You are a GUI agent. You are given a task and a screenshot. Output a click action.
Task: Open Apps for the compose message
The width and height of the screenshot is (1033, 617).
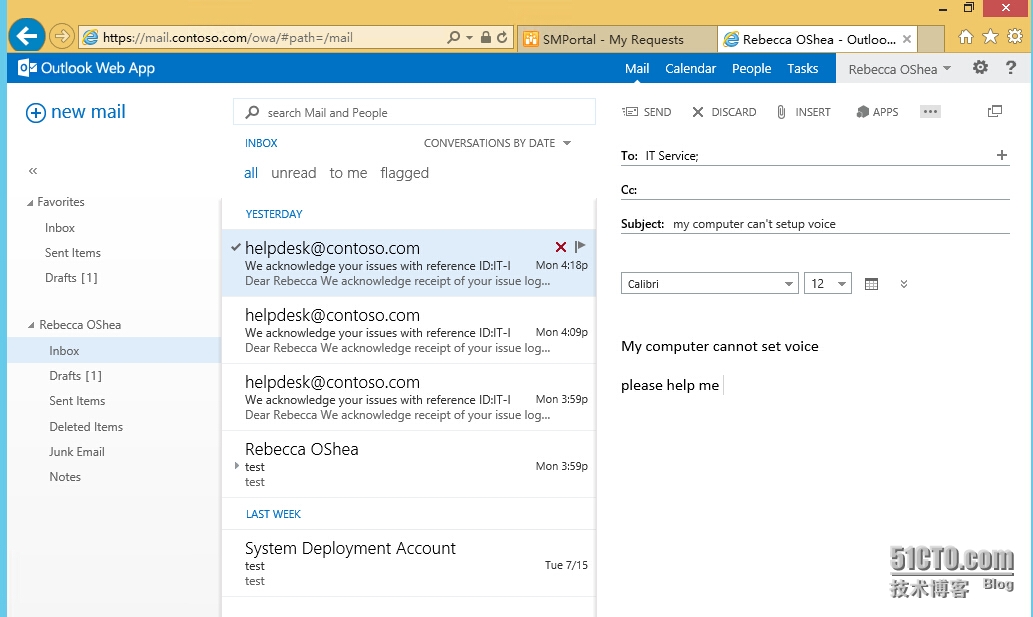point(877,112)
